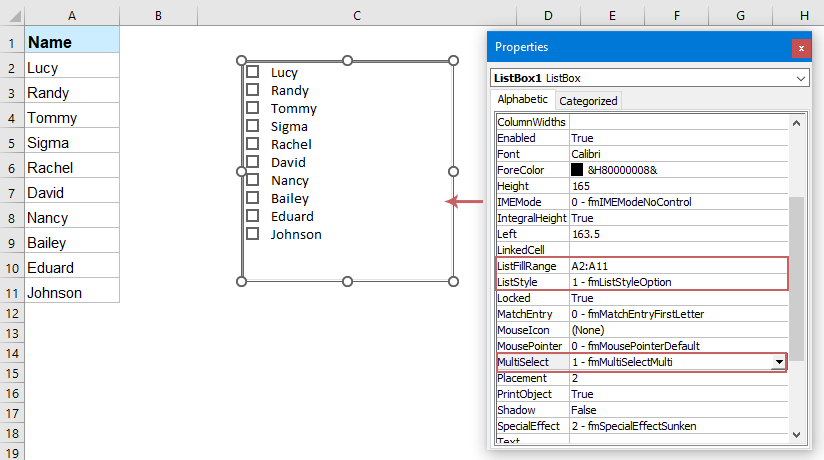Click row 5 header

point(12,143)
